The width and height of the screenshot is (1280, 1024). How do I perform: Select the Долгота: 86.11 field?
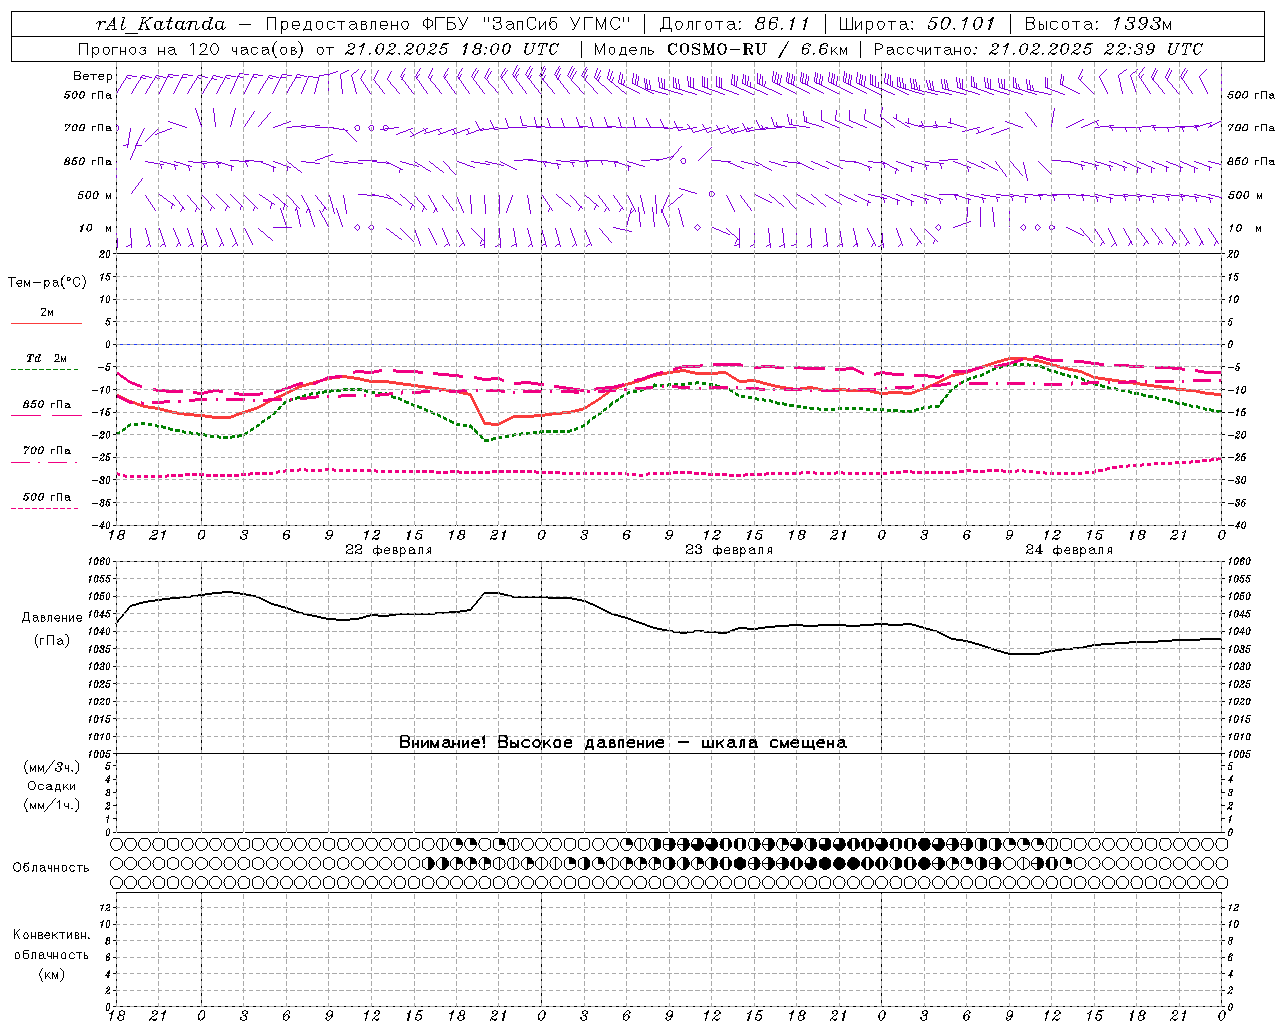pos(734,24)
